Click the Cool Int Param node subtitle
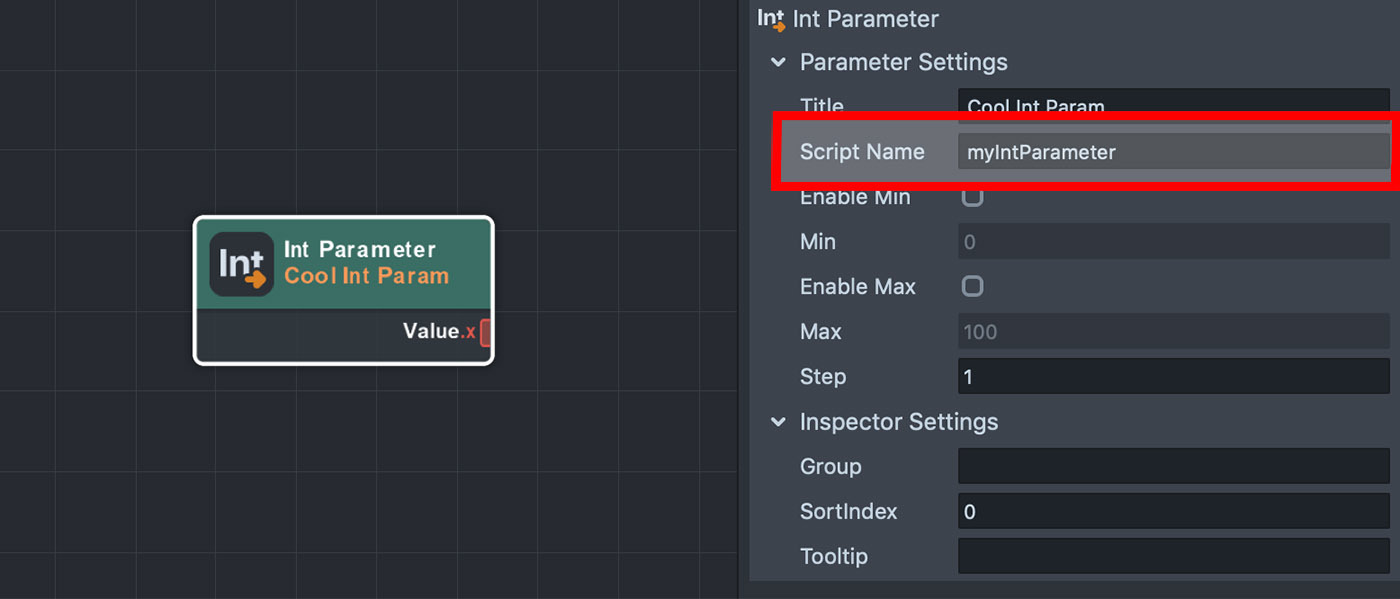The image size is (1400, 599). click(x=366, y=276)
